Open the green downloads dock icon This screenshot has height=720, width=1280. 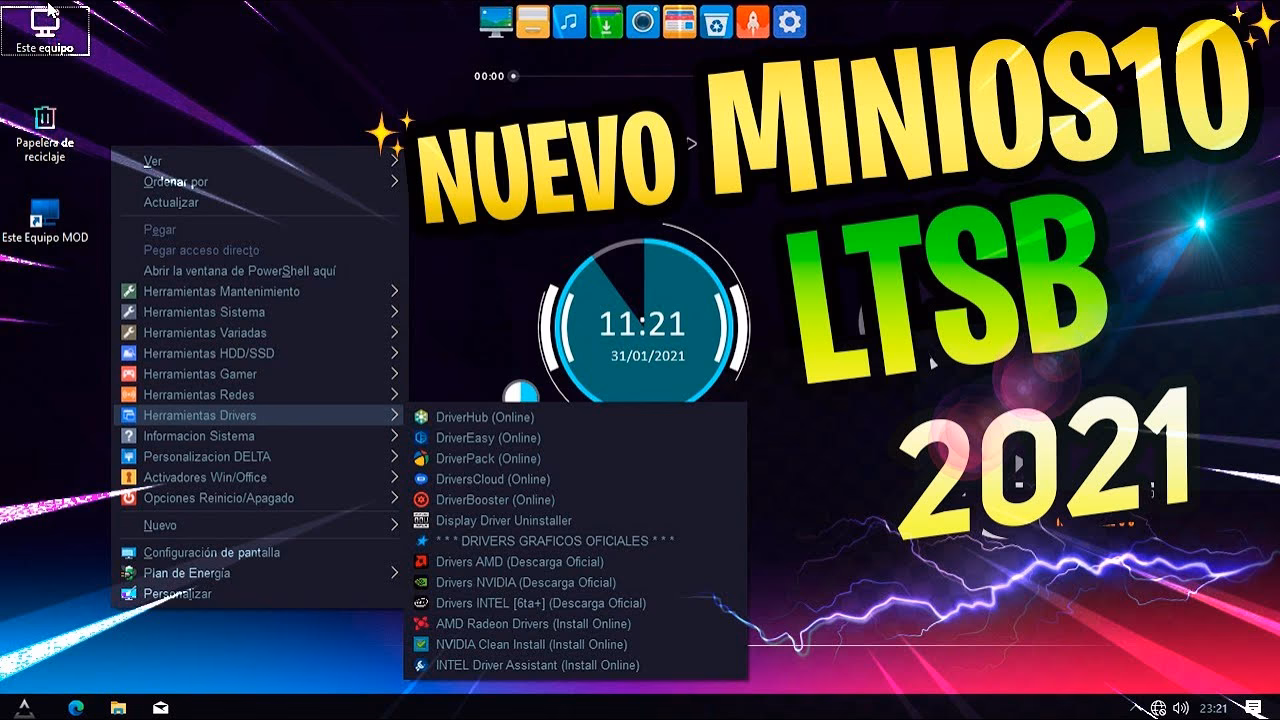pos(606,22)
